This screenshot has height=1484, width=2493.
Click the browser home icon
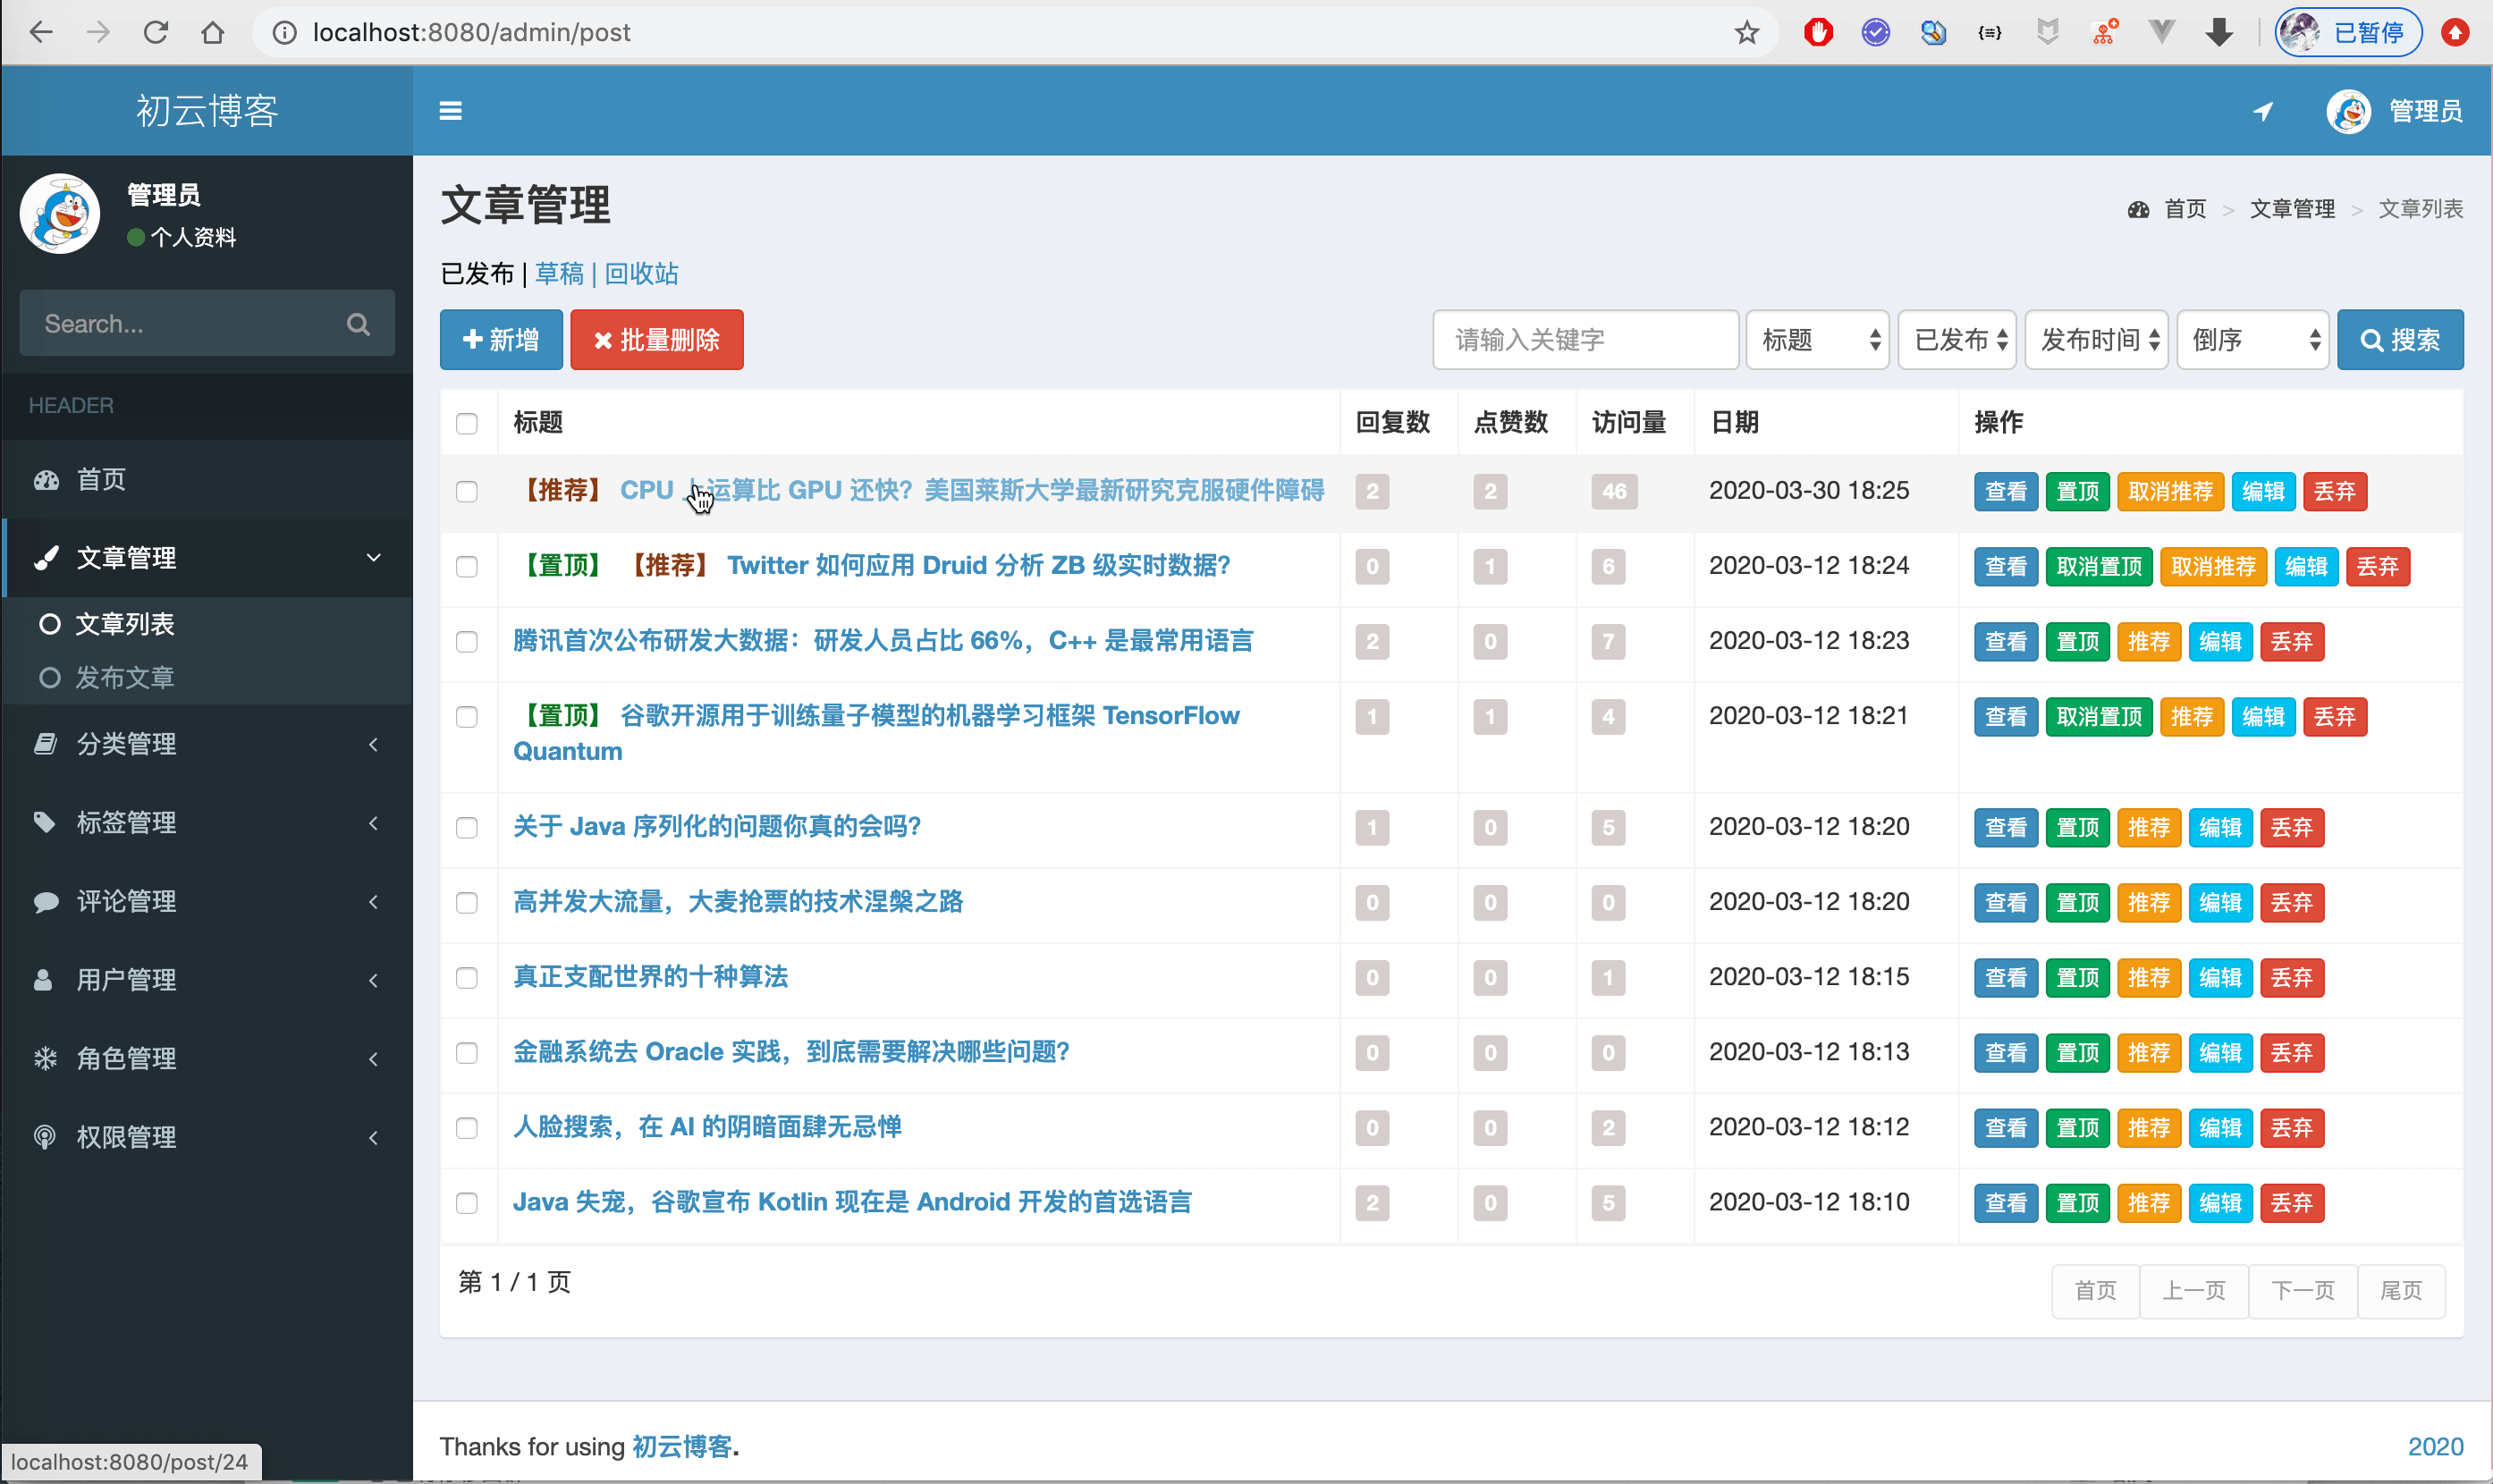pos(212,33)
